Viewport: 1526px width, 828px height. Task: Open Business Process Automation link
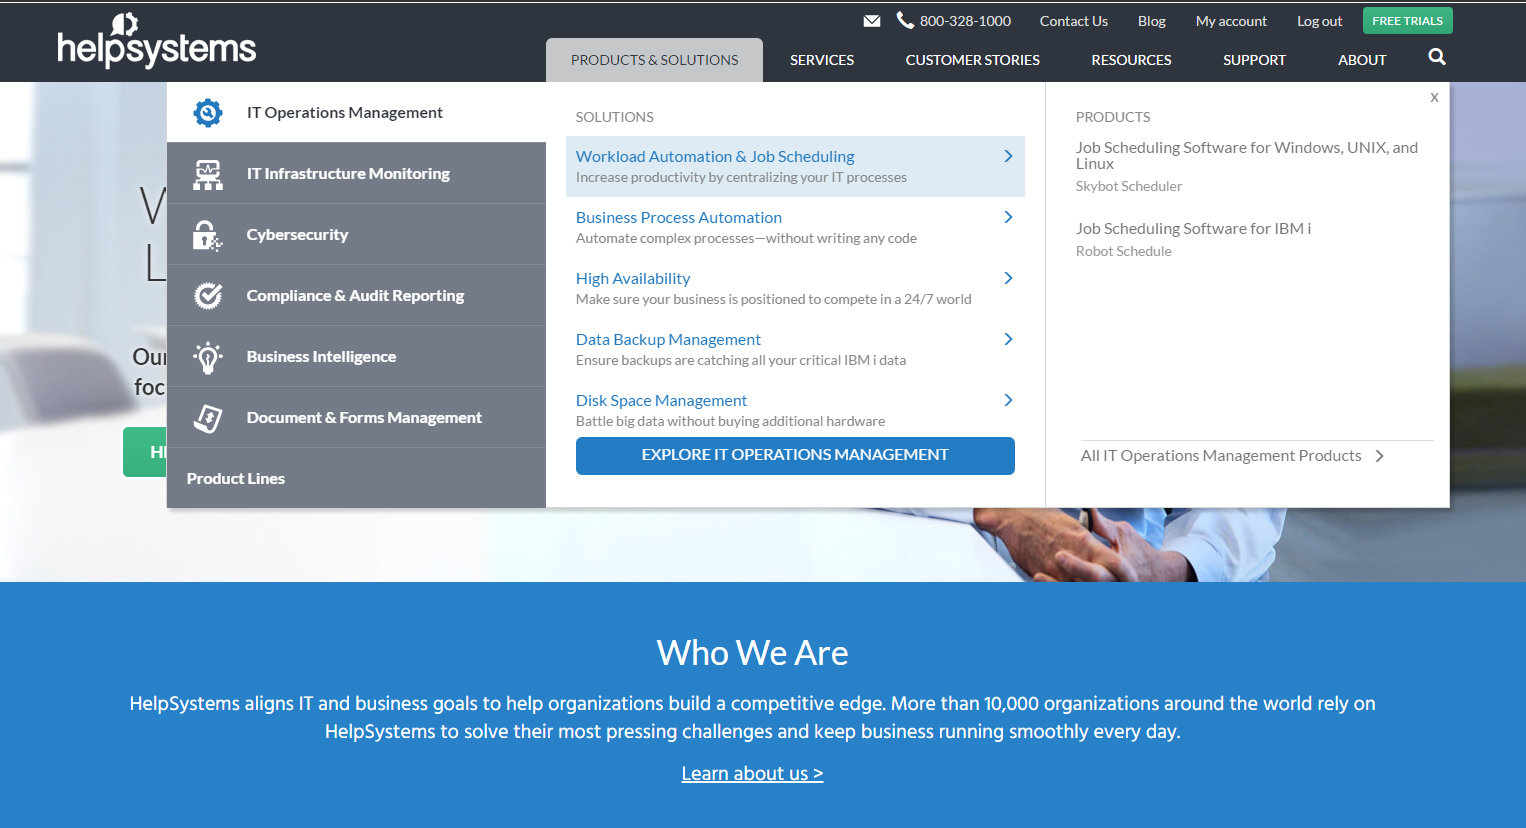pos(679,217)
